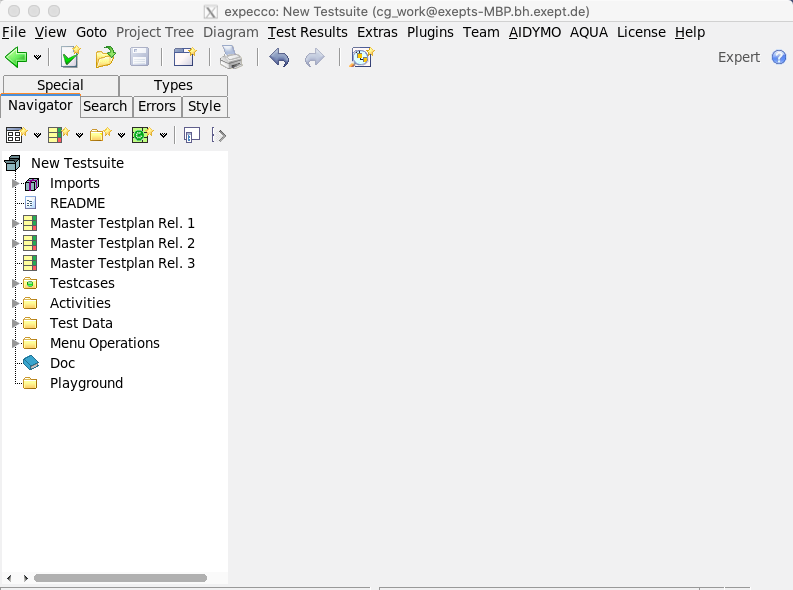The image size is (793, 590).
Task: Switch to the Errors tab
Action: pos(157,106)
